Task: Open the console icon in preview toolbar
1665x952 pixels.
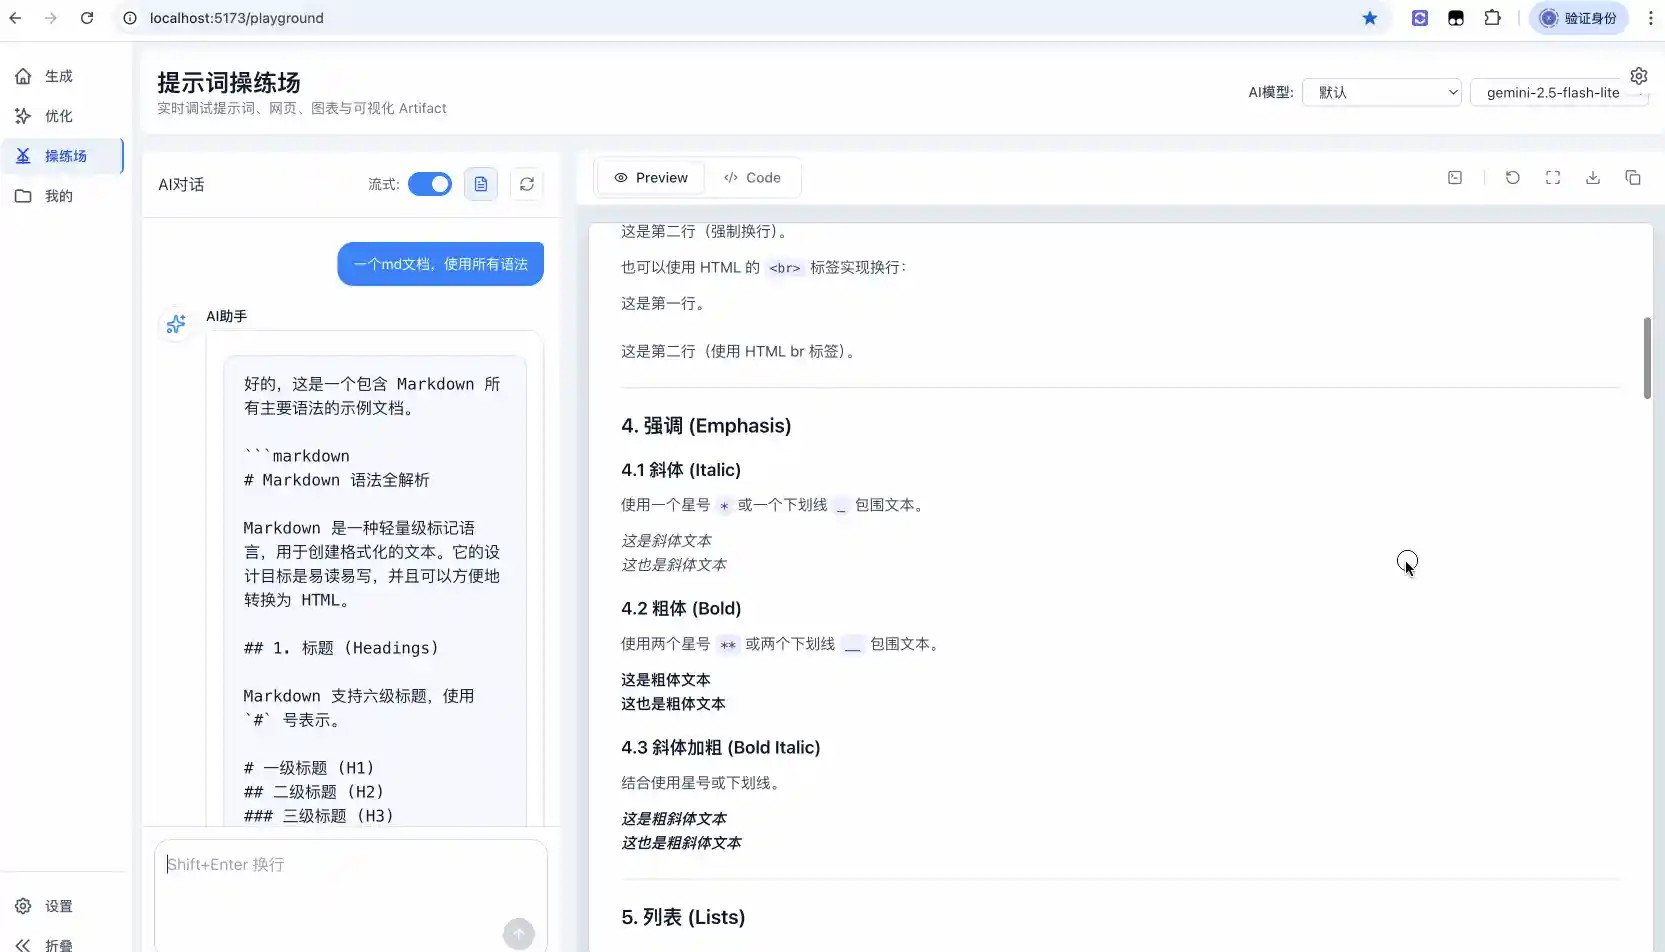Action: pyautogui.click(x=1455, y=178)
